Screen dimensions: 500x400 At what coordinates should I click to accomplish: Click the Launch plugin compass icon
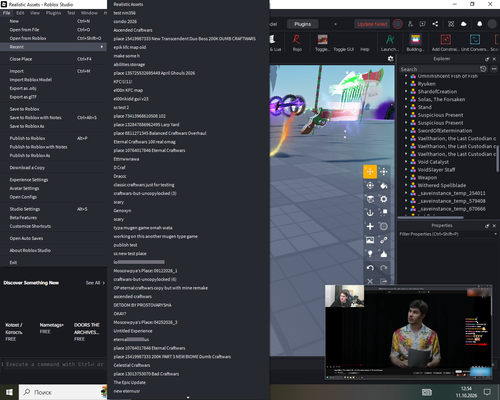[390, 40]
